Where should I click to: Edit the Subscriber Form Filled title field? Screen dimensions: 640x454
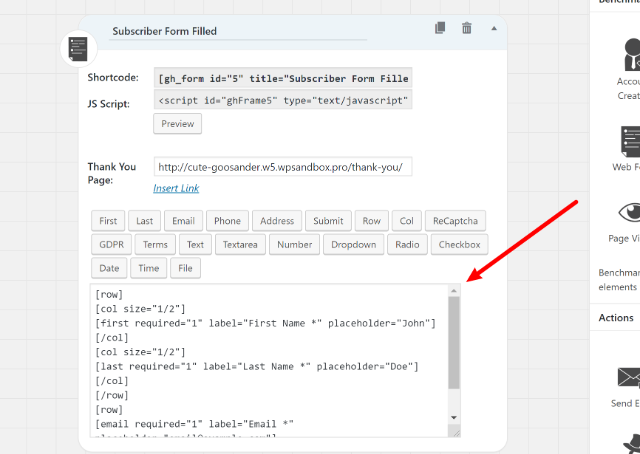(x=238, y=31)
